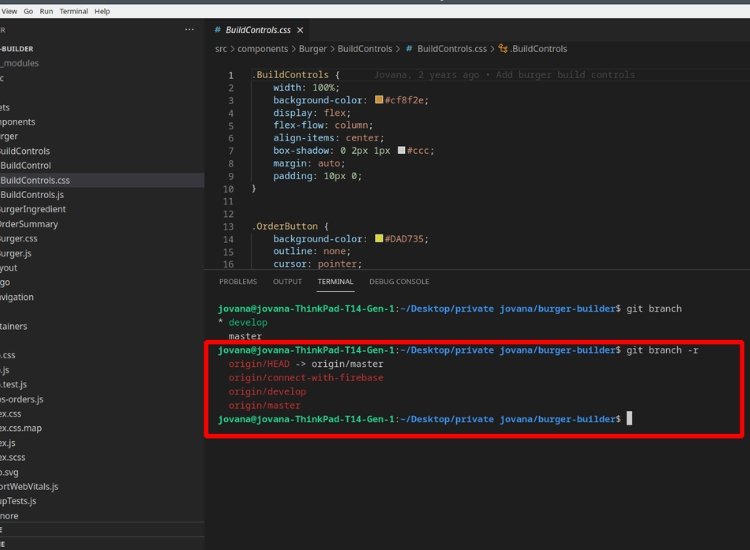Switch to the PROBLEMS panel tab

click(x=238, y=282)
